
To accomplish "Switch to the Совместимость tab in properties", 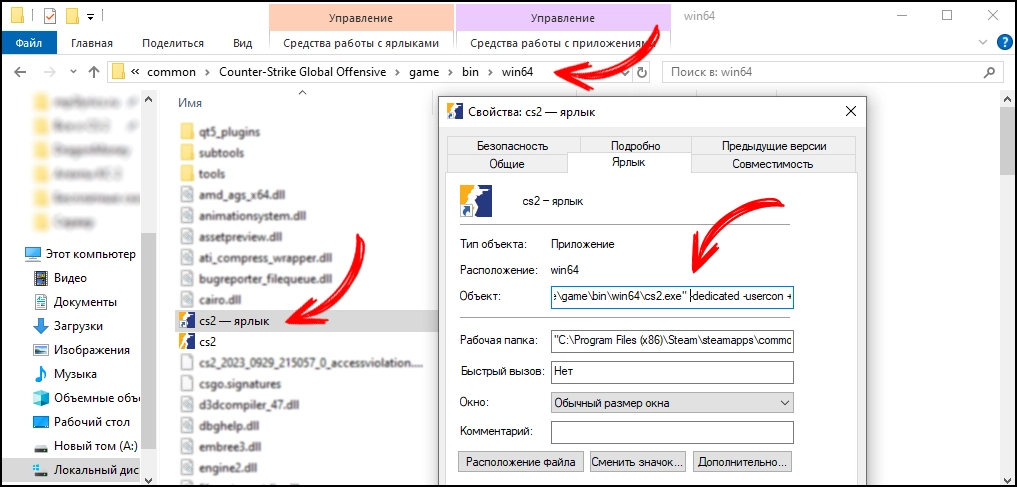I will pos(772,164).
